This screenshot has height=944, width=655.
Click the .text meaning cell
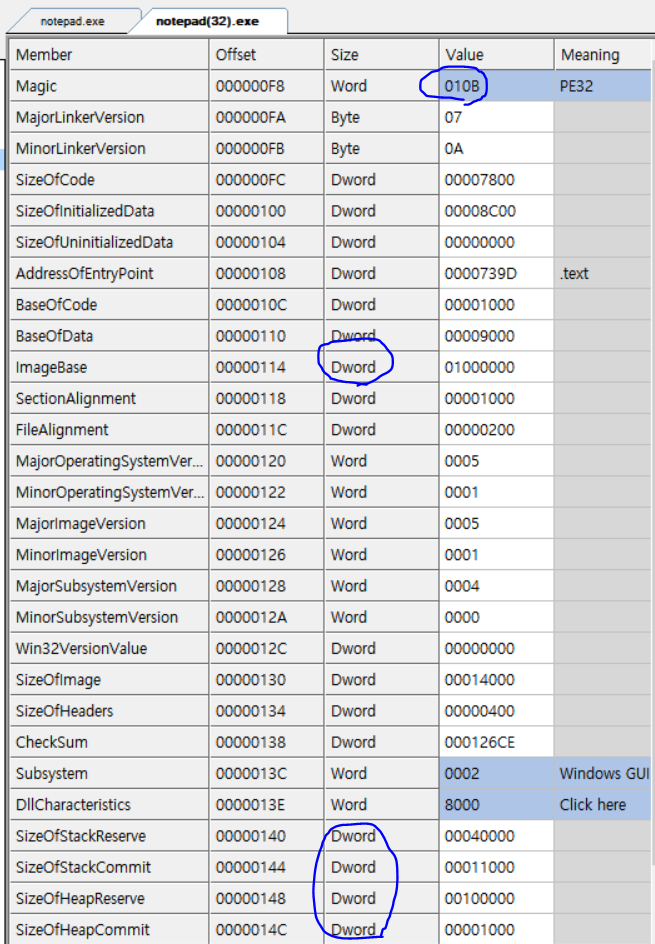(x=603, y=274)
